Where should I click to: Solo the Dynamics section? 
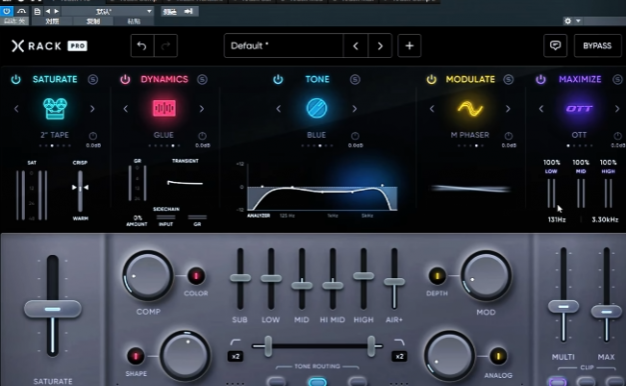(x=202, y=79)
